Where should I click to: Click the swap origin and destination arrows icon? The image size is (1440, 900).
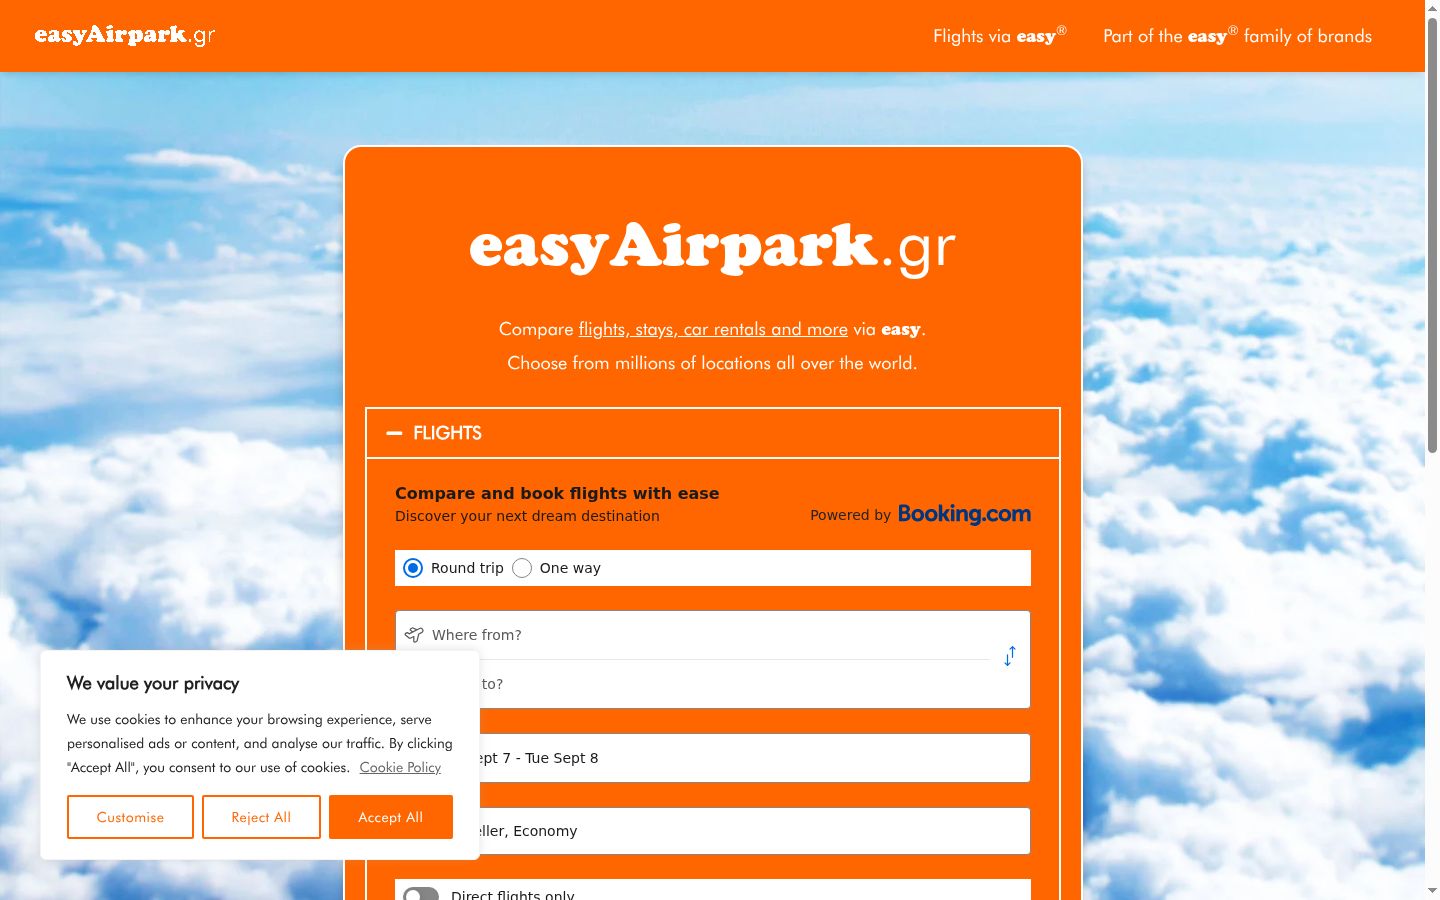(1010, 656)
